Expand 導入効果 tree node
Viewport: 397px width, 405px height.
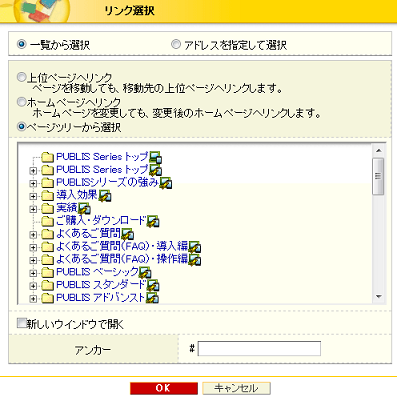(x=33, y=196)
